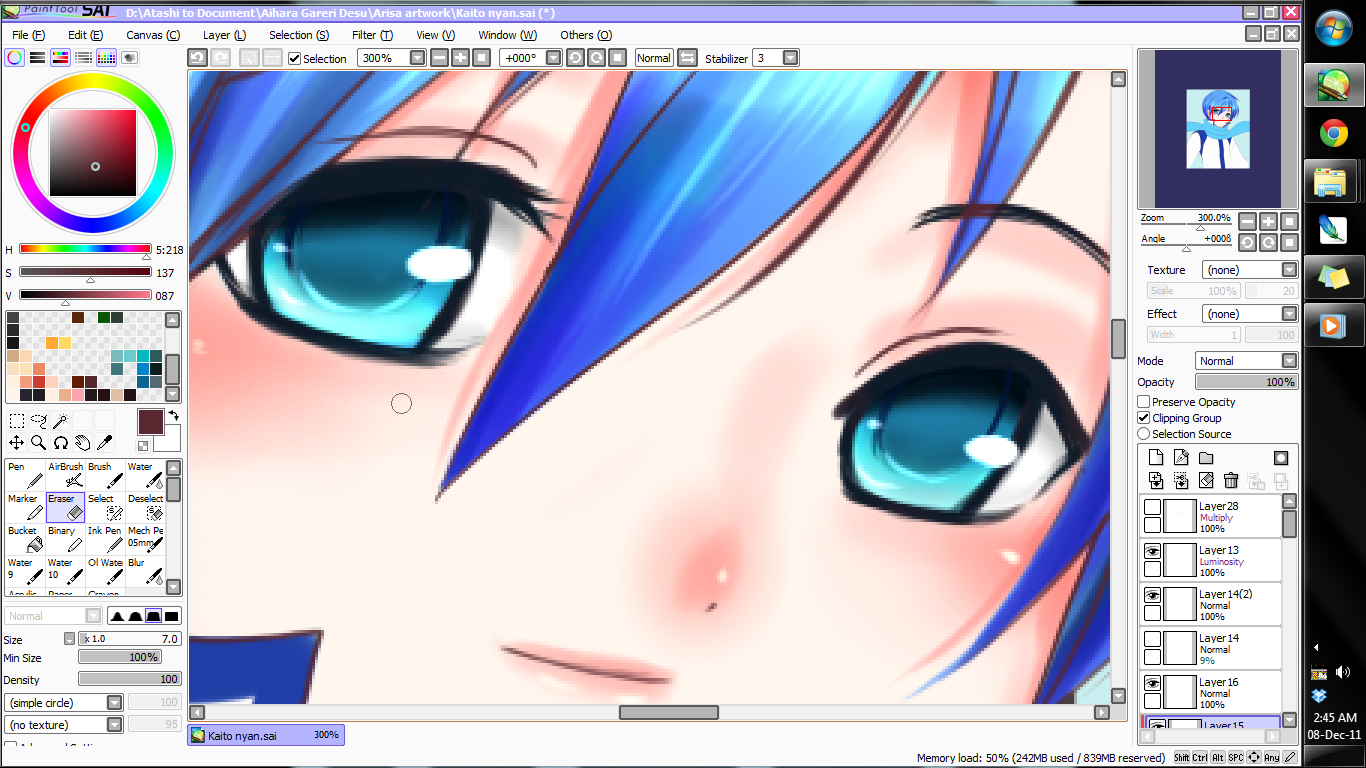
Task: Create a new layer folder
Action: [1206, 458]
